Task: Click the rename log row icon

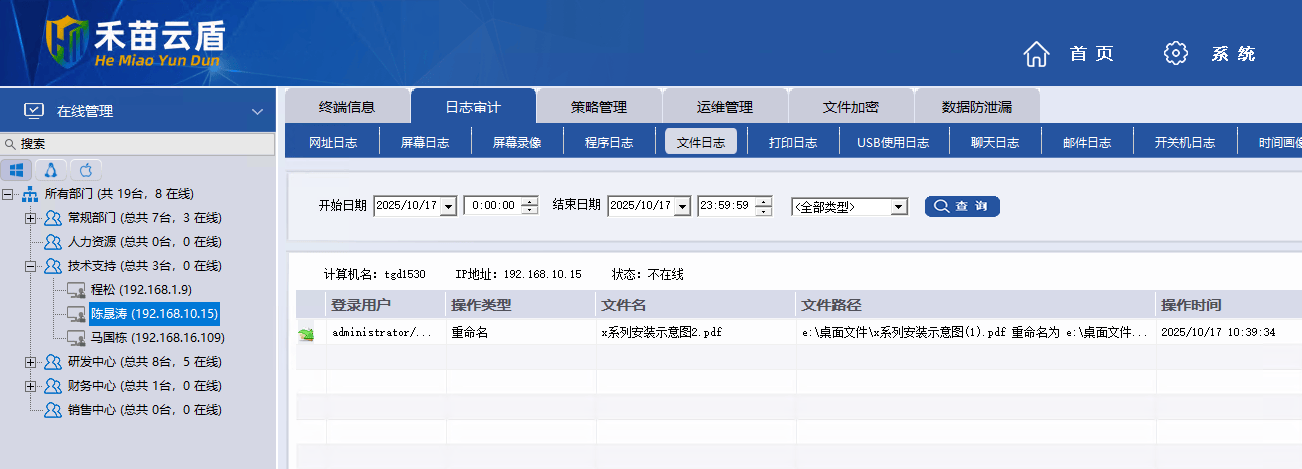Action: (x=306, y=333)
